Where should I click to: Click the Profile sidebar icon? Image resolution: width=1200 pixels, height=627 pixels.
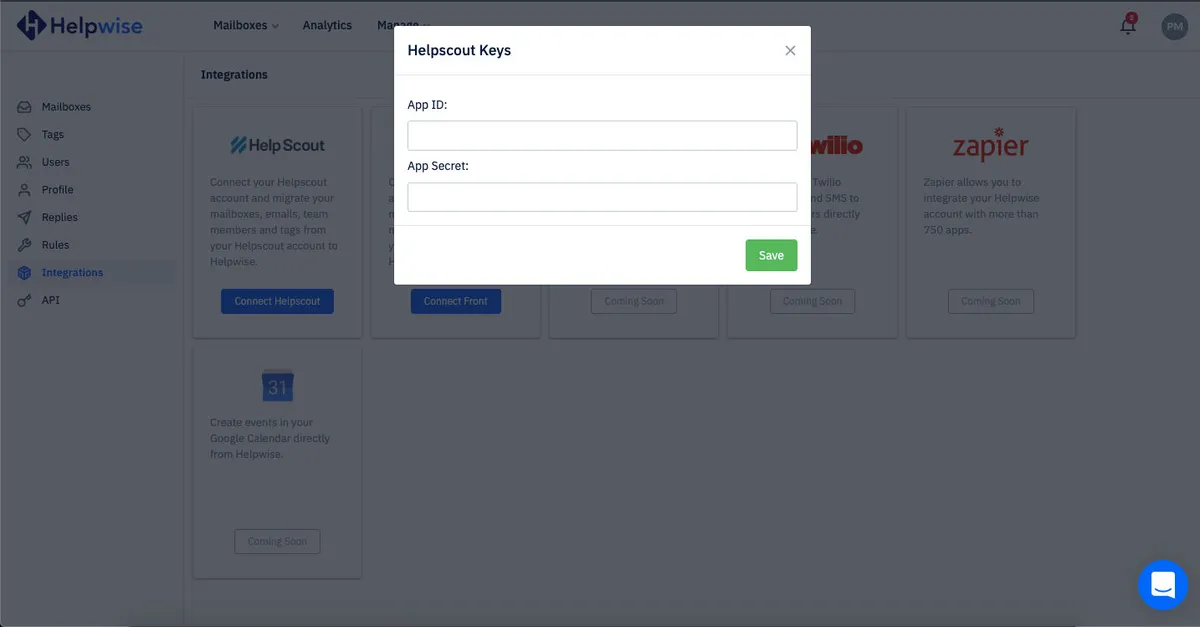tap(24, 190)
